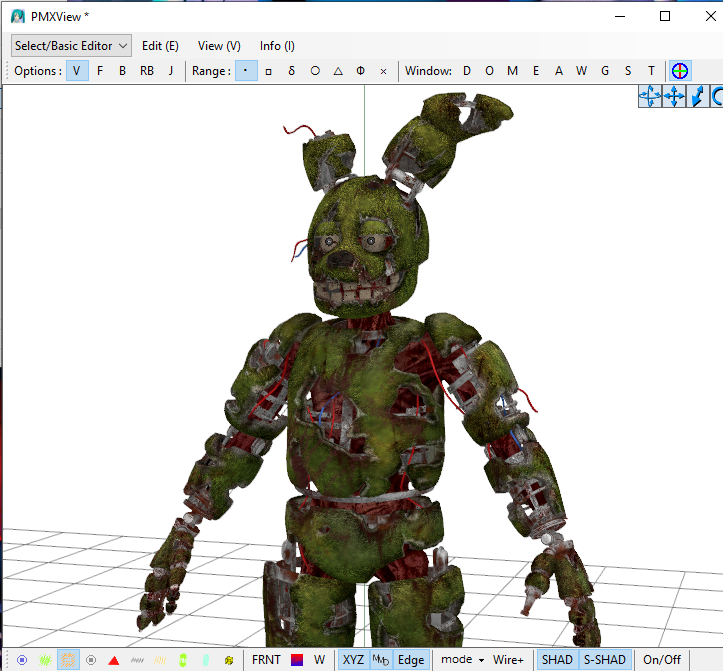
Task: Open the O window button
Action: pos(490,71)
